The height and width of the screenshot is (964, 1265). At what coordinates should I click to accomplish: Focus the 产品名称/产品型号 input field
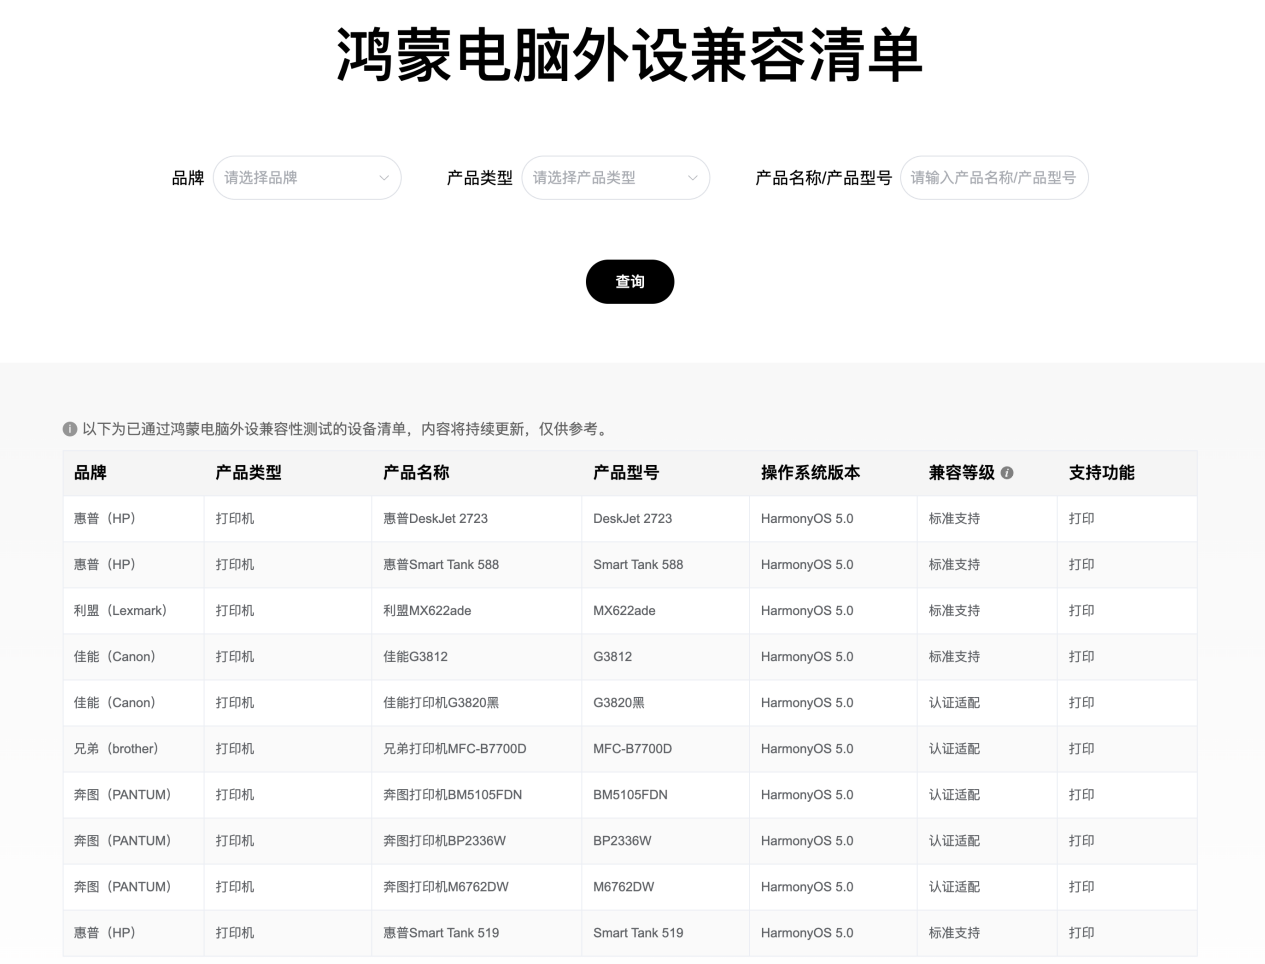(x=993, y=178)
